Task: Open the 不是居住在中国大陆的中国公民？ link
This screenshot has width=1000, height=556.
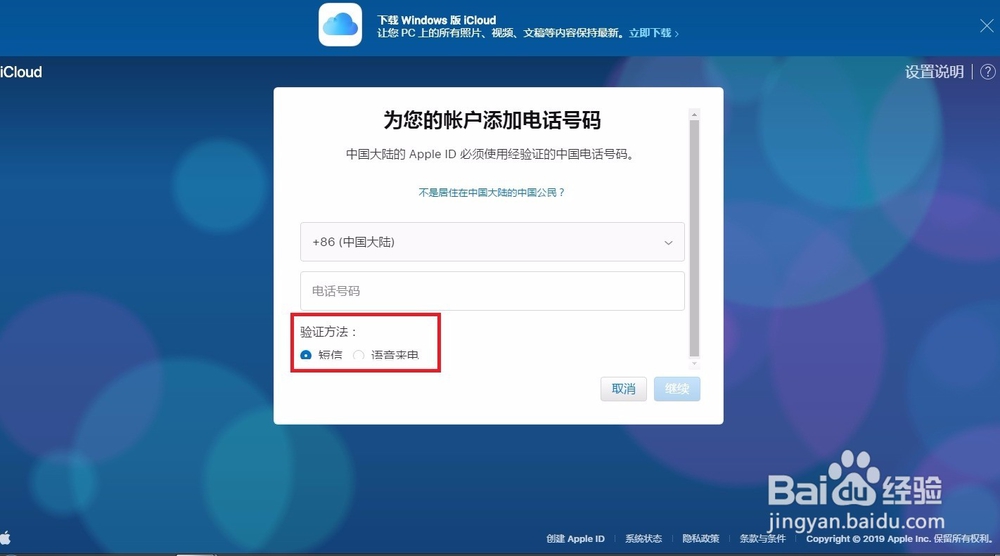Action: (492, 192)
